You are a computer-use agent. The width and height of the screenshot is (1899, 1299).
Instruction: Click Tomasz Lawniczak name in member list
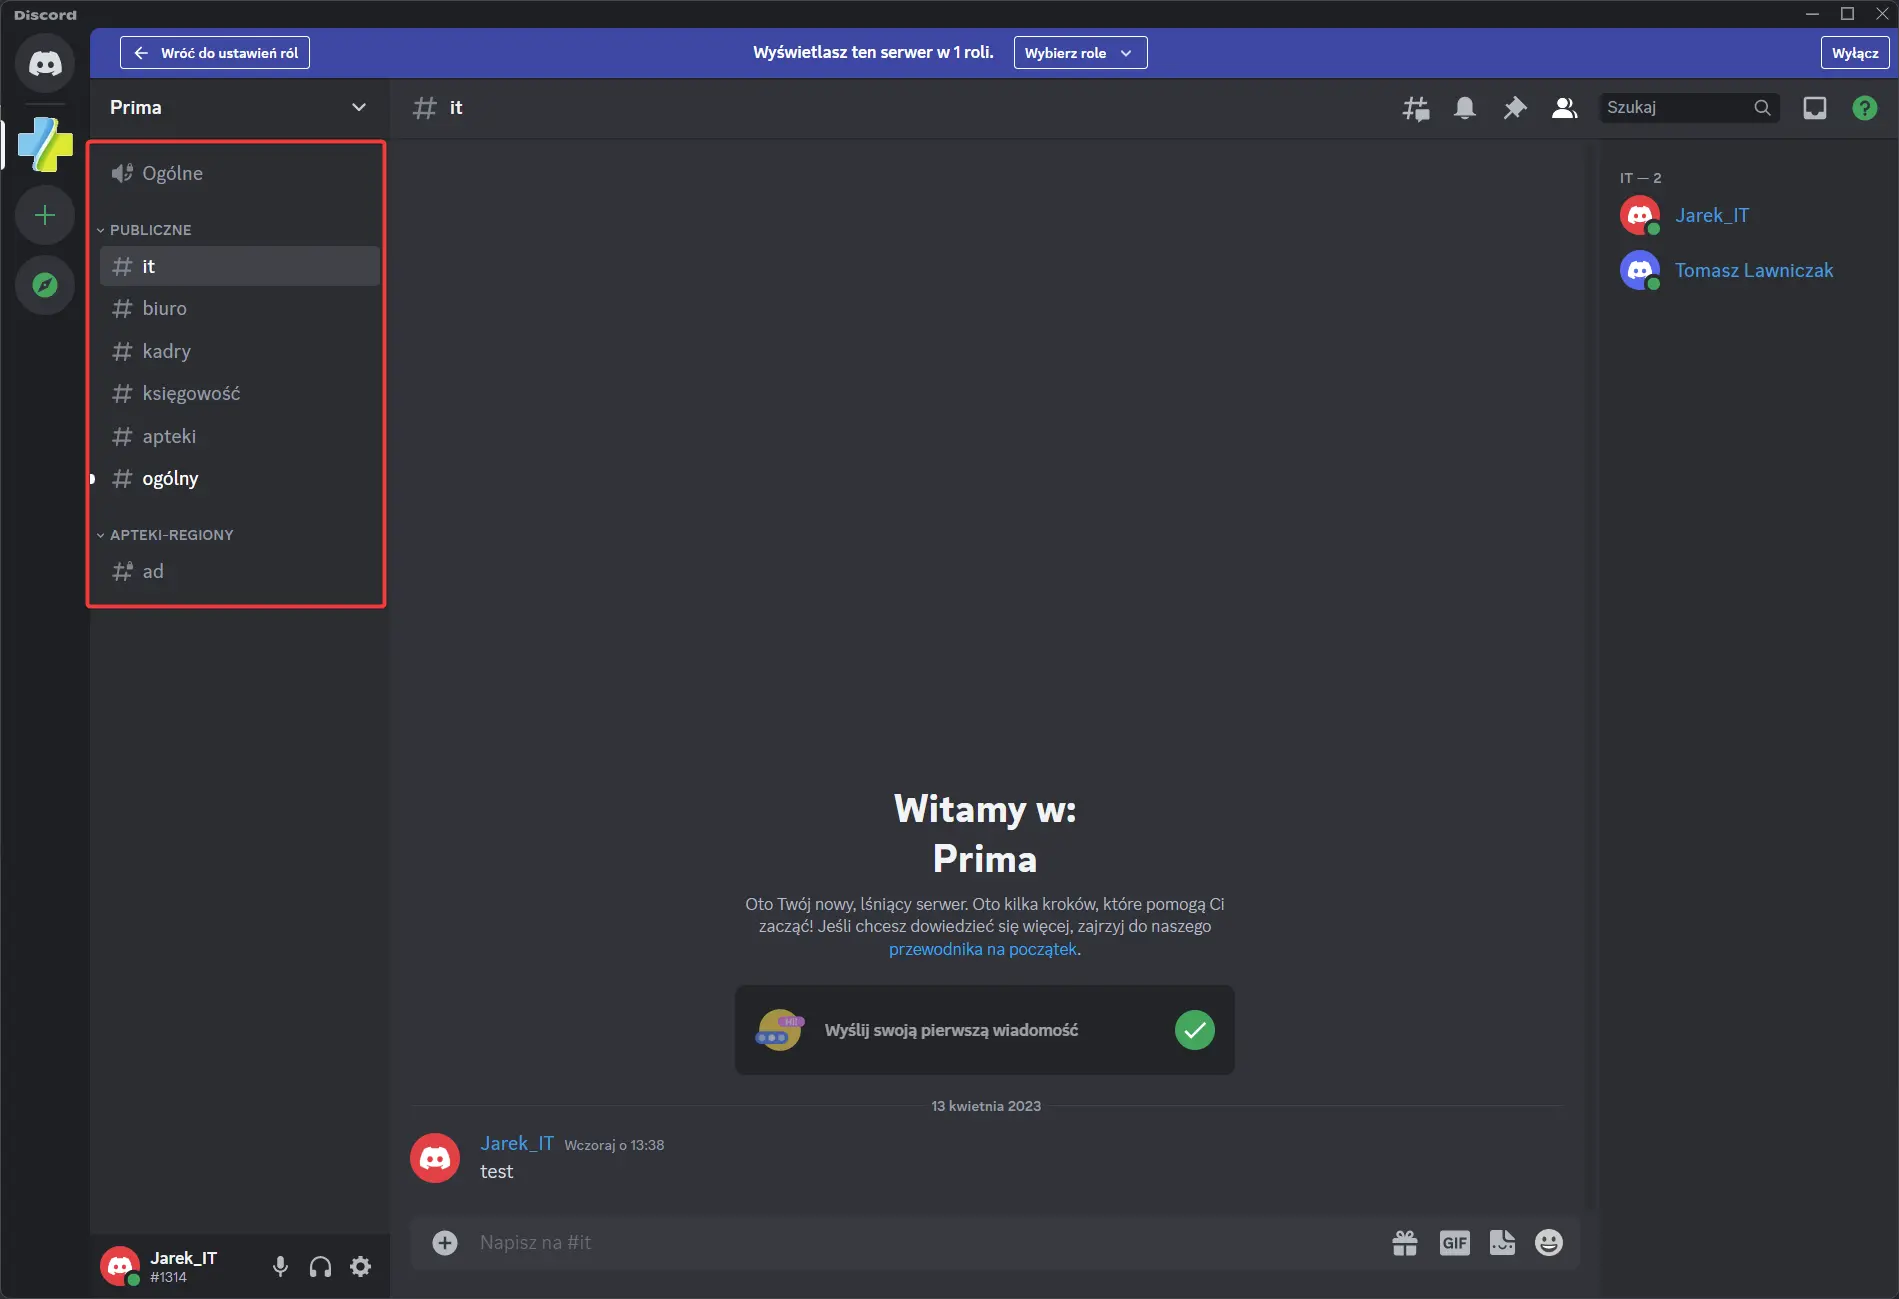[1754, 270]
